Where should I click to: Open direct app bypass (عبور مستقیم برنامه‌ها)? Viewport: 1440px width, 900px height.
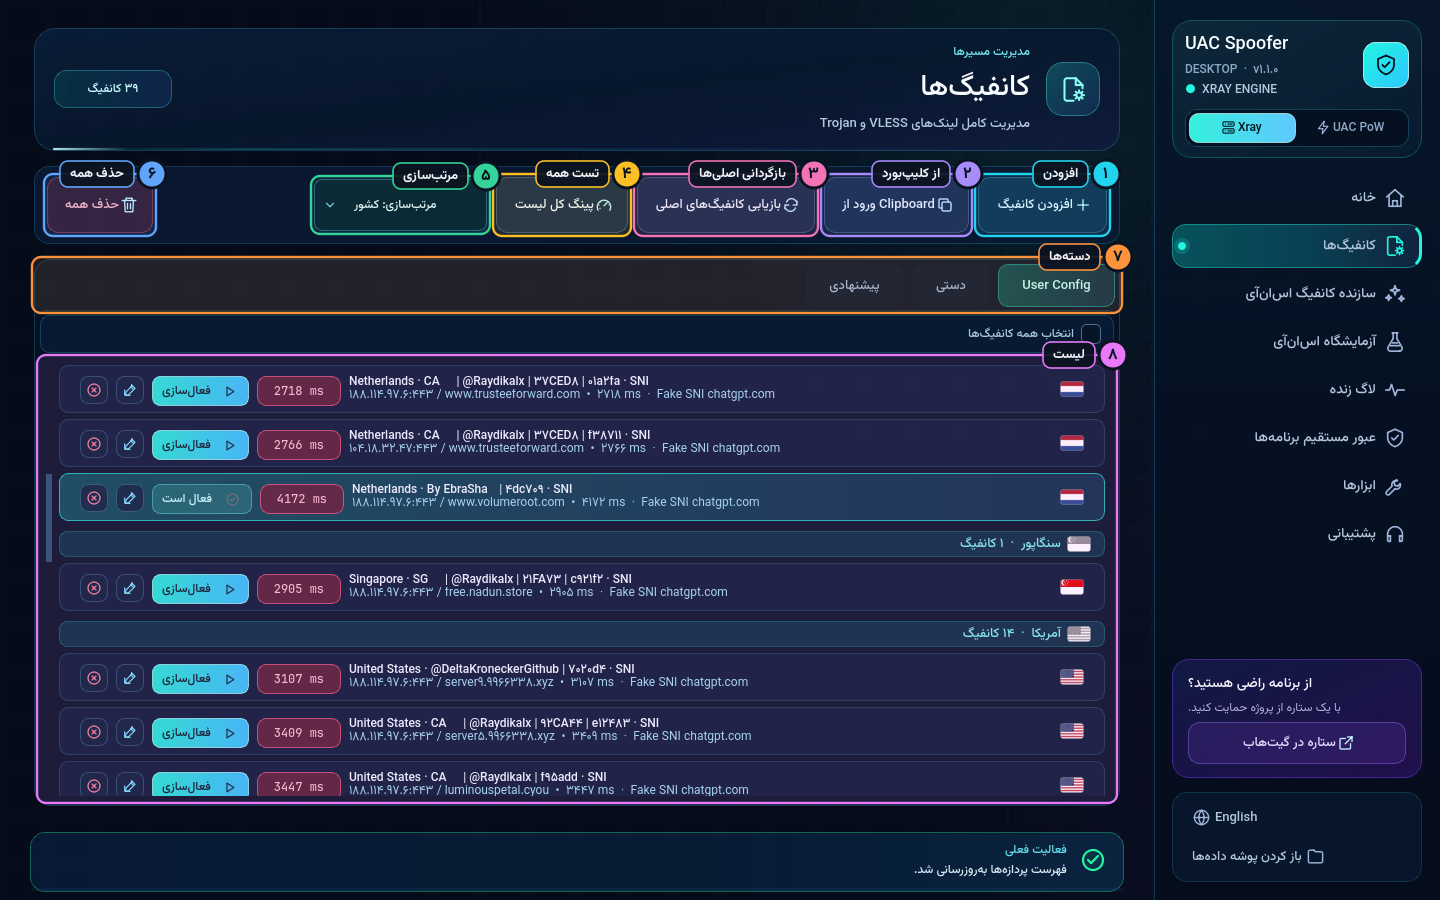tap(1297, 438)
